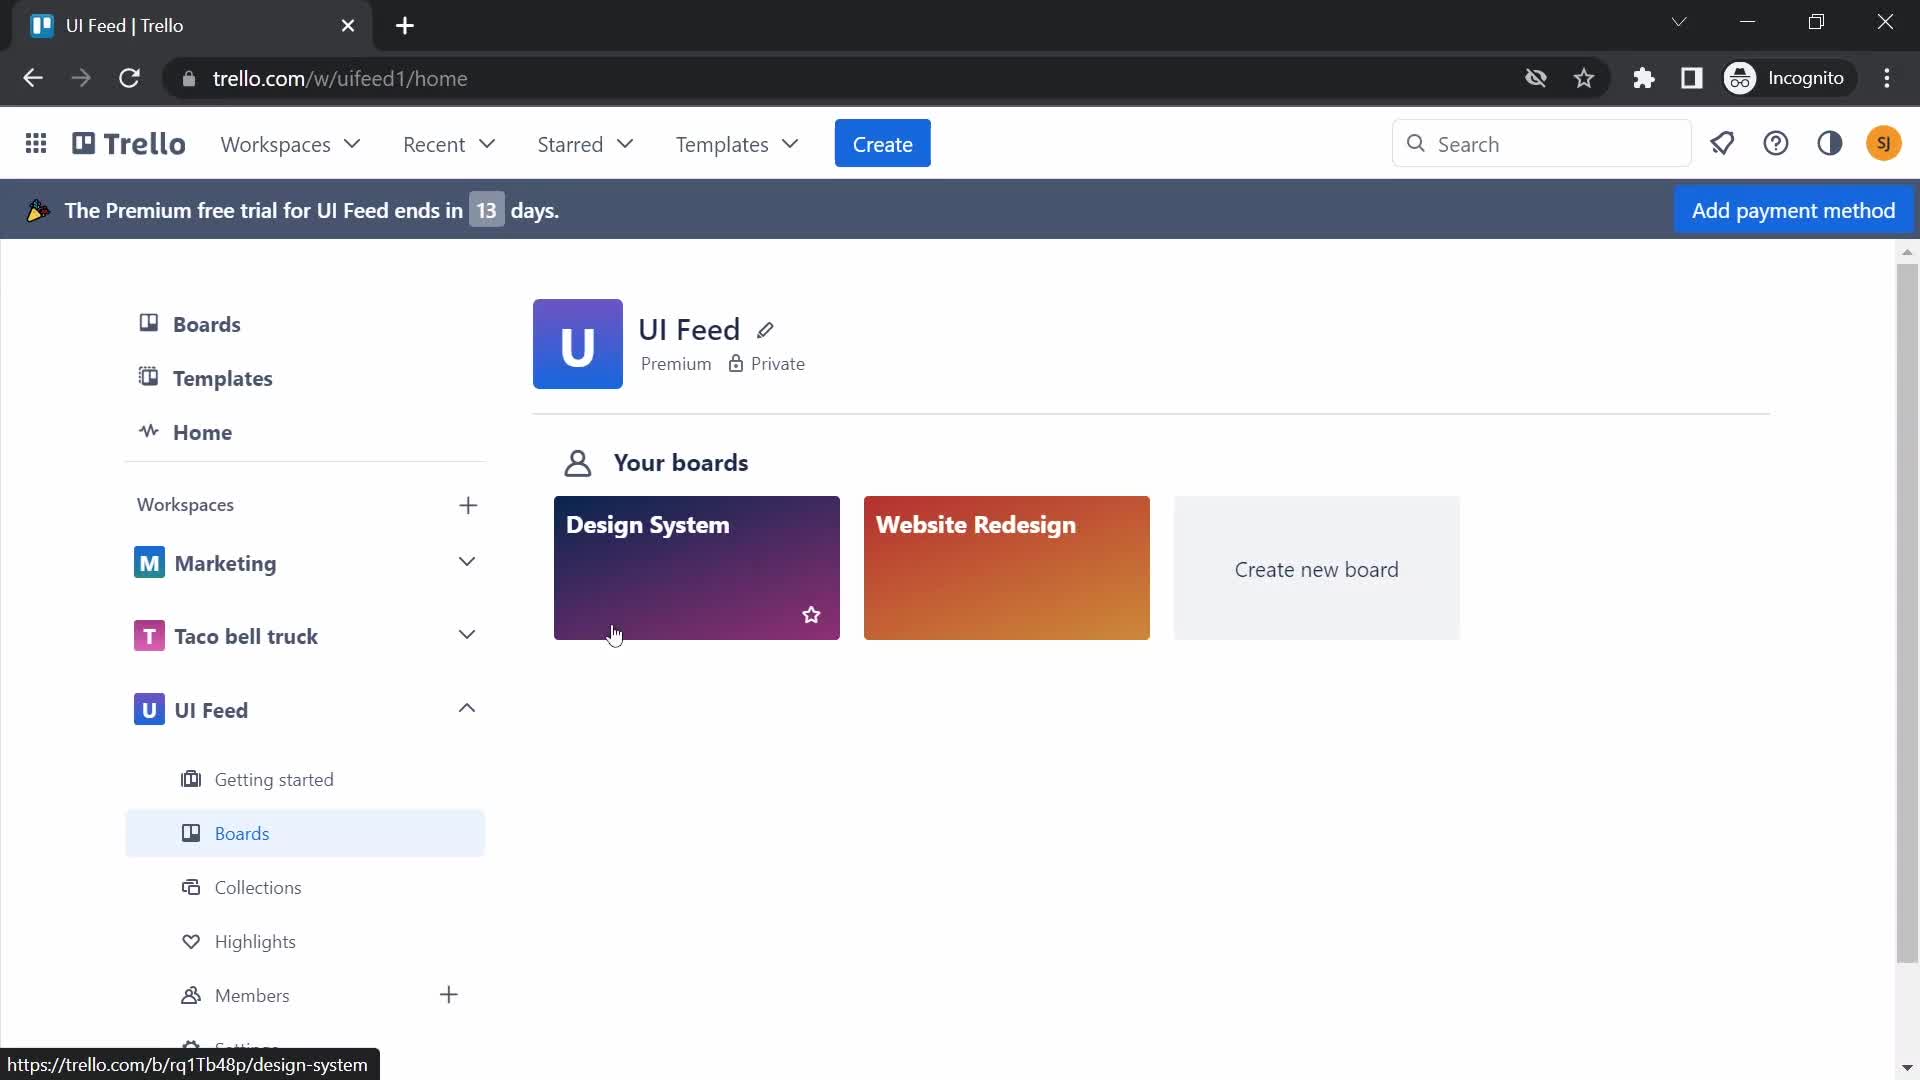Open the Workspaces dropdown menu

[290, 144]
